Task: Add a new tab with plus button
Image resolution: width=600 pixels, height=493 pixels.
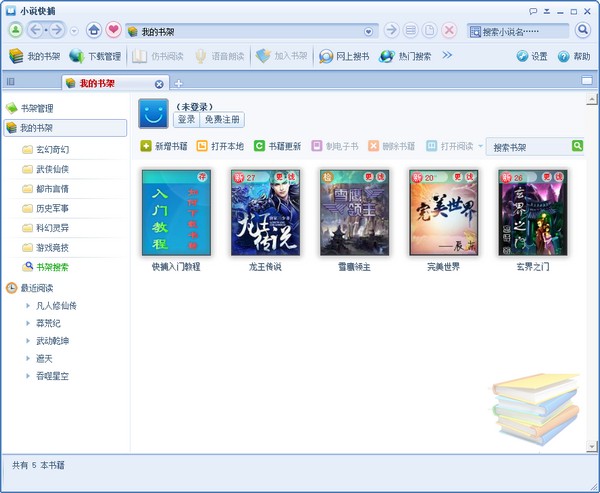Action: pos(178,83)
